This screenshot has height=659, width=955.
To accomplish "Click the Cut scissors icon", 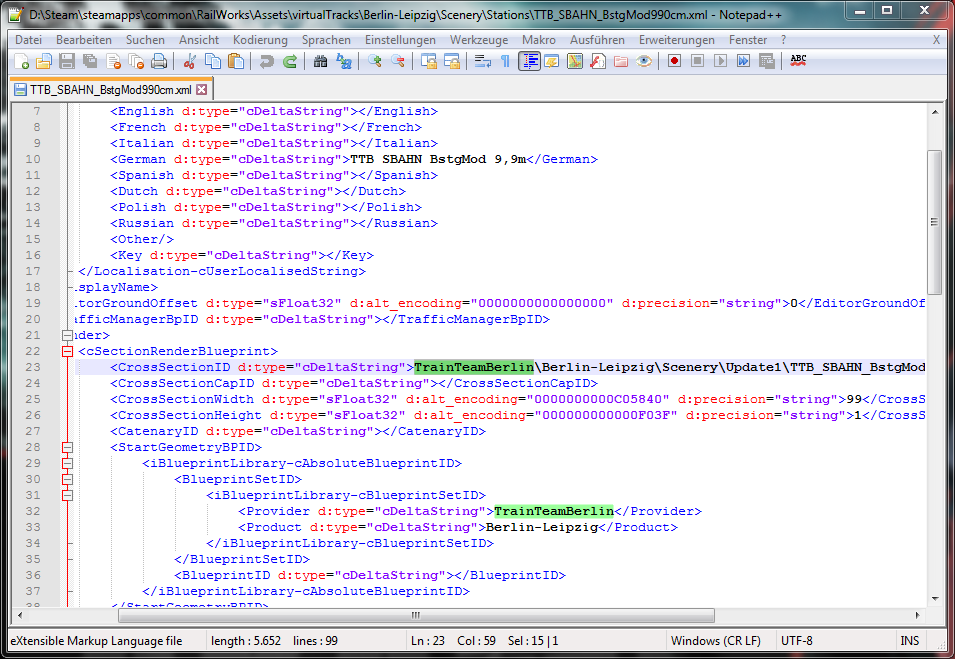I will tap(189, 62).
